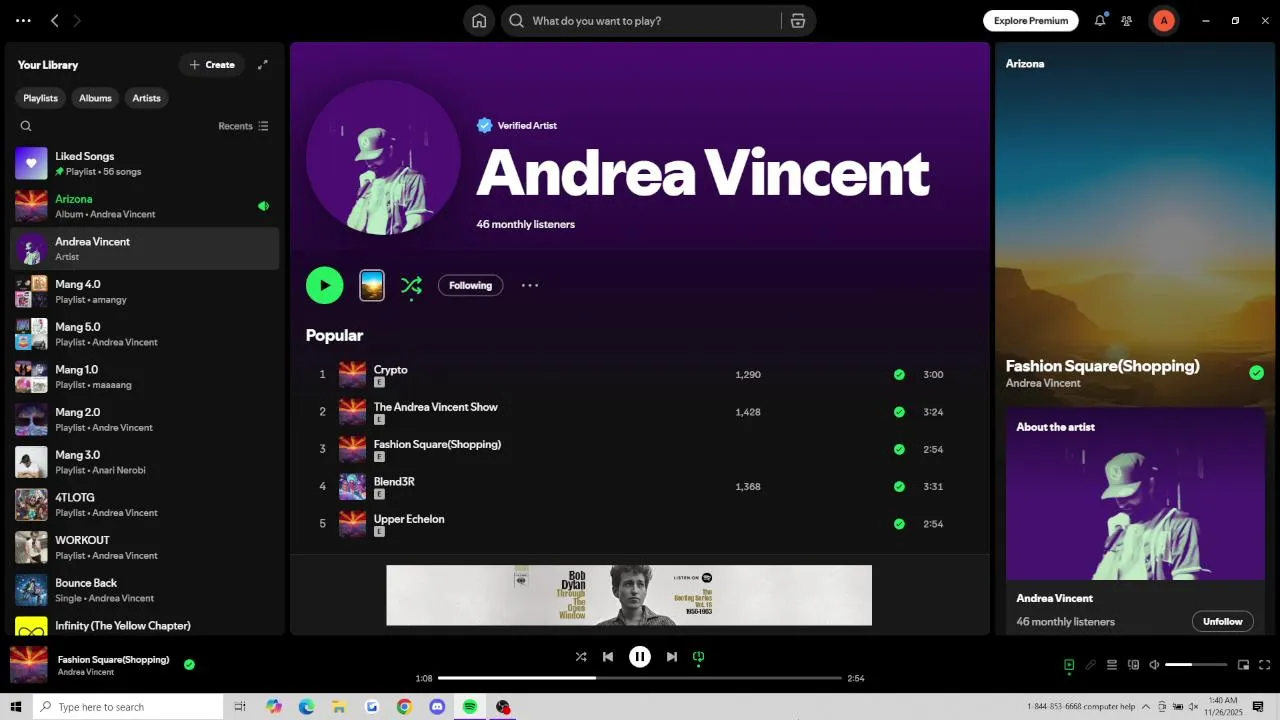The image size is (1280, 720).
Task: Open Connect to a device
Action: [1134, 665]
